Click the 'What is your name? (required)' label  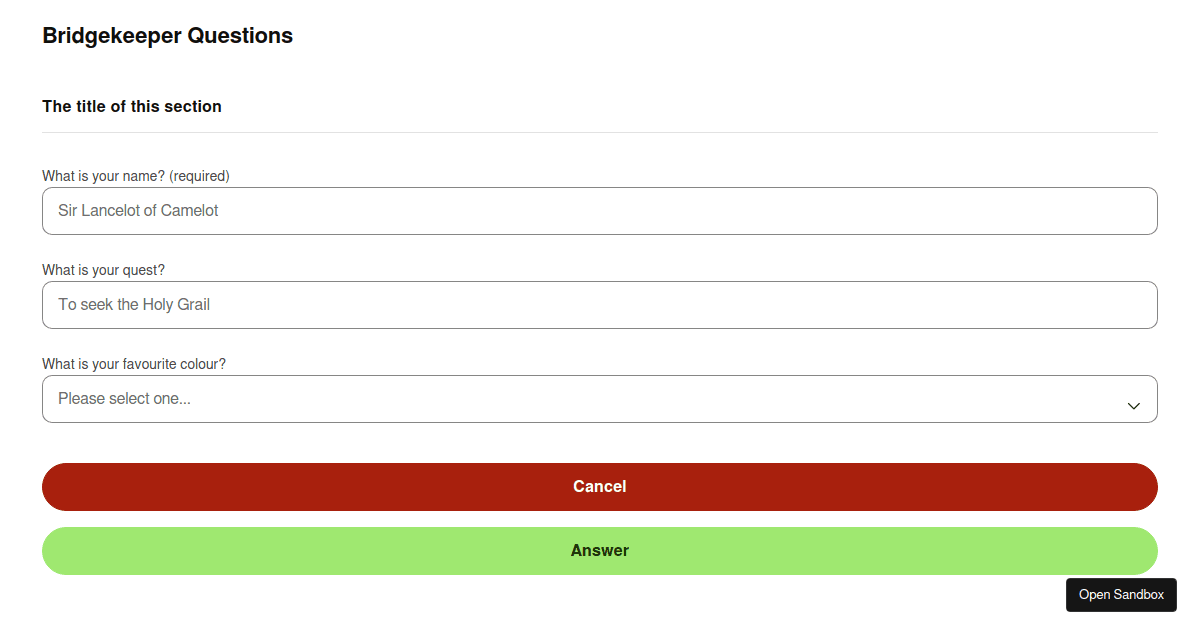[x=136, y=176]
